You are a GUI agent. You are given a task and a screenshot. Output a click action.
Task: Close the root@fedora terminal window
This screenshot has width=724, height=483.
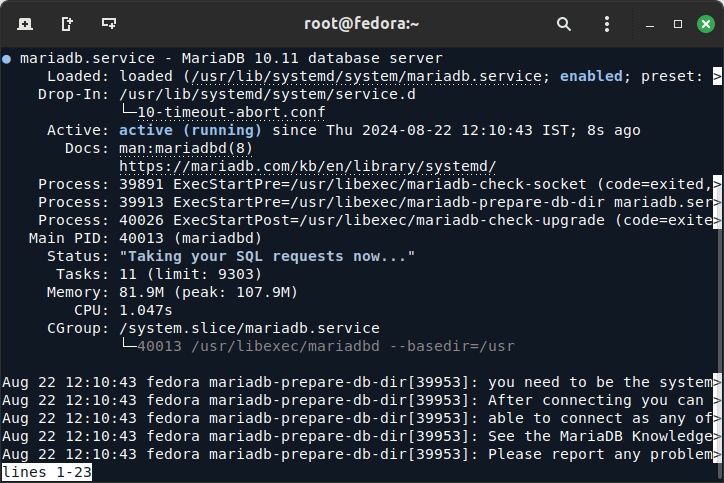(706, 24)
